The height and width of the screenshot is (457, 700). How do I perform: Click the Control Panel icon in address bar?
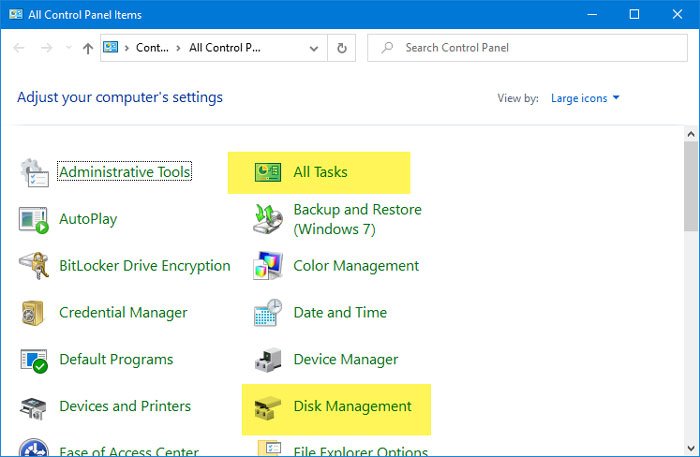click(110, 47)
